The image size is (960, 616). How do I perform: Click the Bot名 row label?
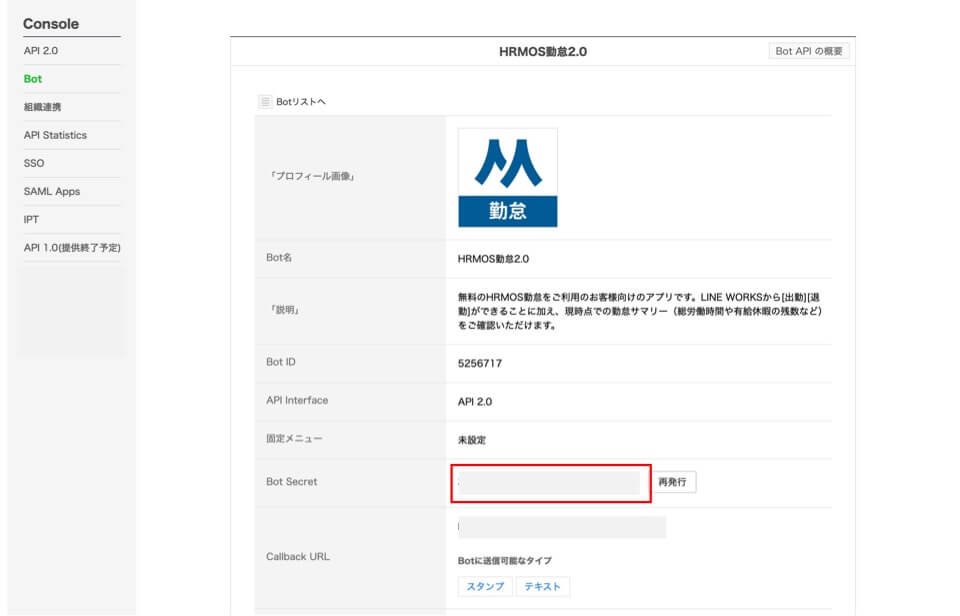[x=279, y=258]
